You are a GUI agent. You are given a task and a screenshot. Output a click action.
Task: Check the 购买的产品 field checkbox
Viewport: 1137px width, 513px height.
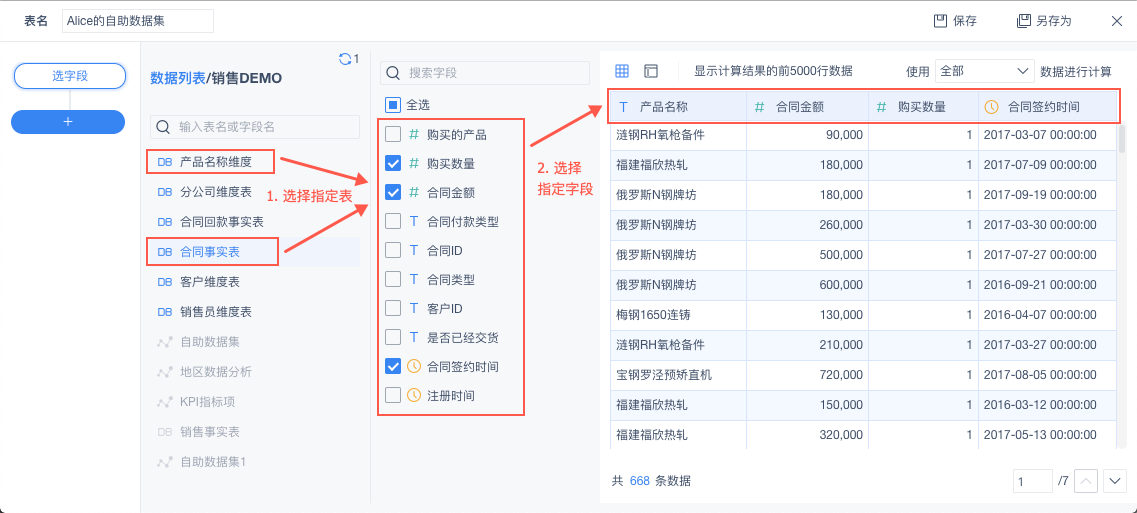(393, 134)
